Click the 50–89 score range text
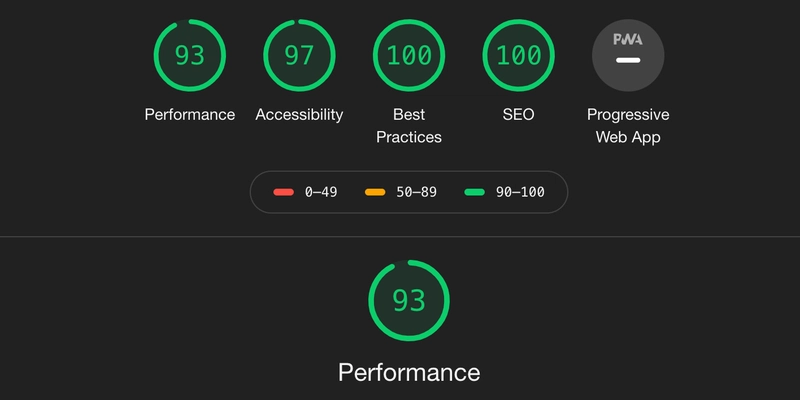The height and width of the screenshot is (400, 800). click(418, 192)
